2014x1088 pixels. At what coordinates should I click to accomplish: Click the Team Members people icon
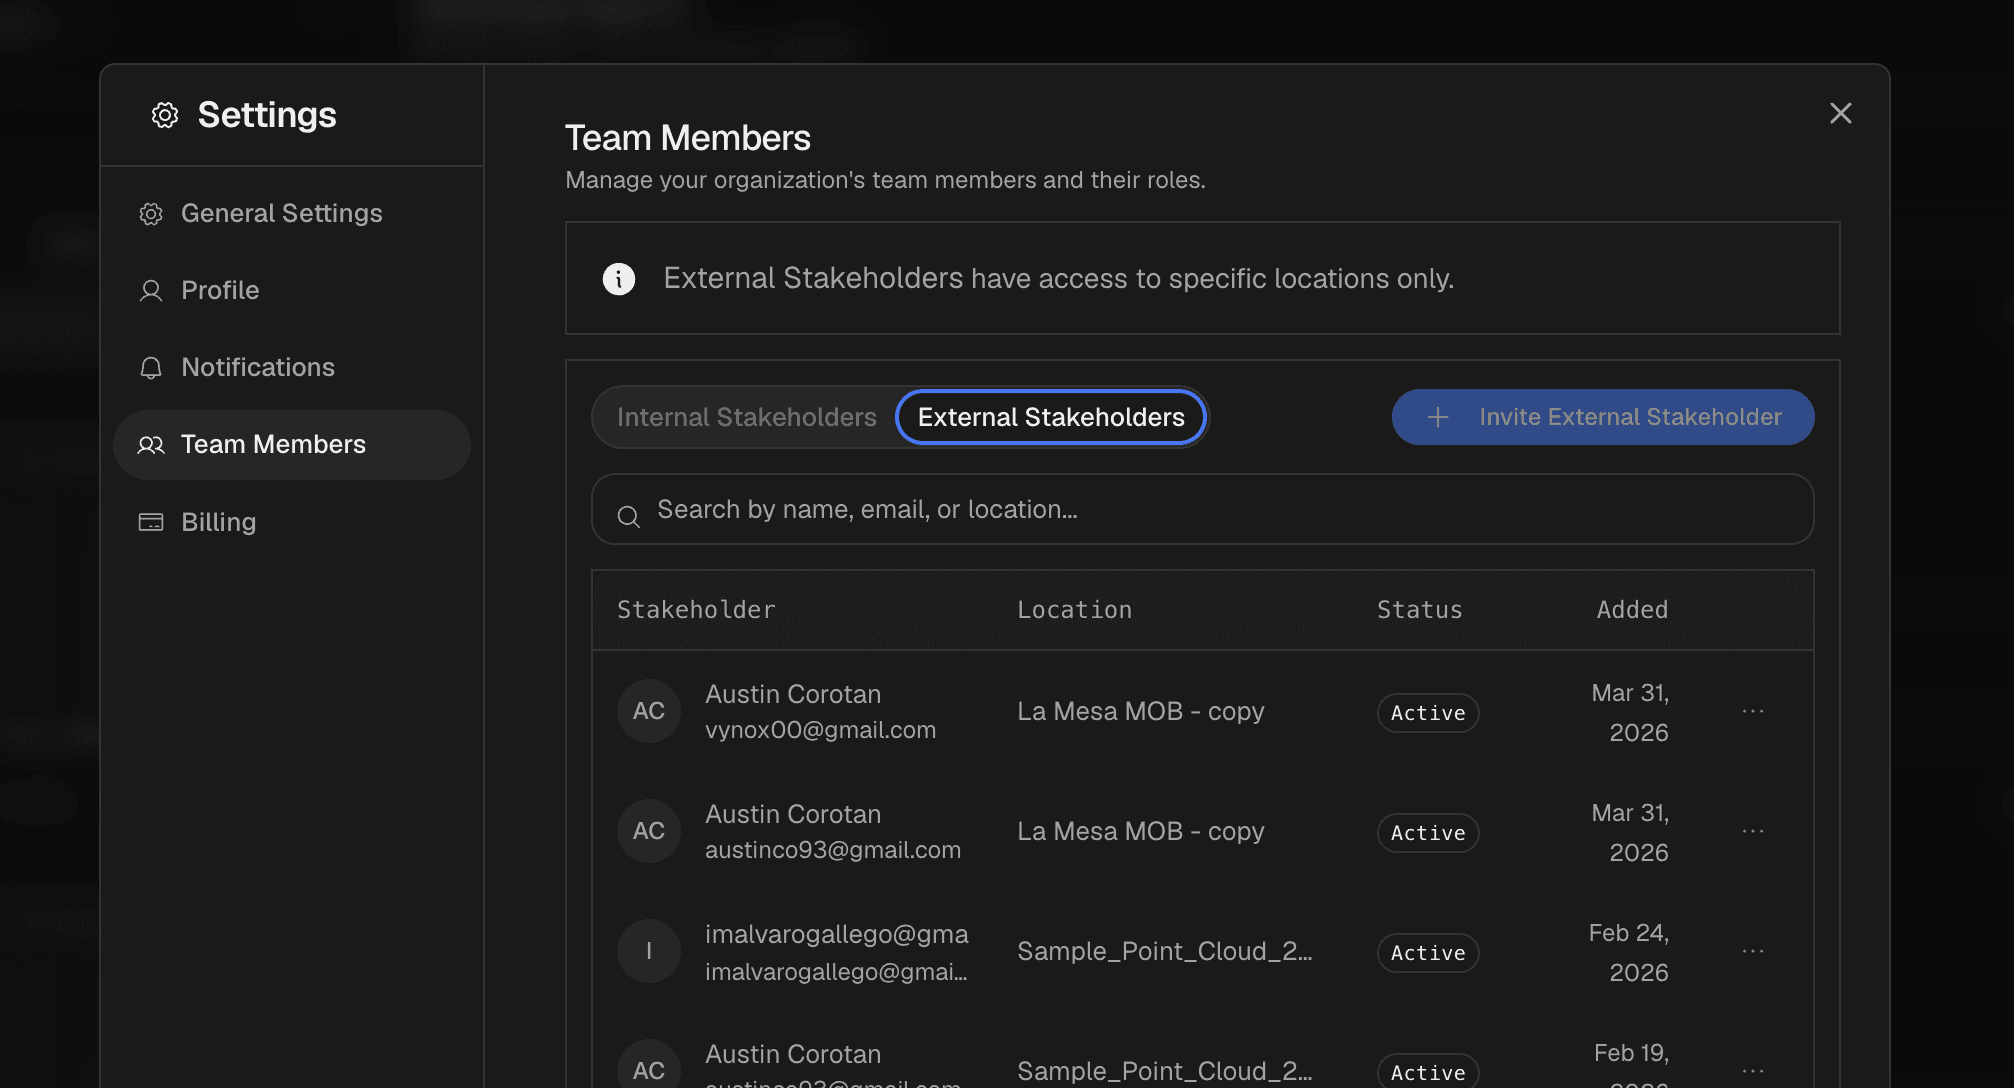tap(151, 445)
